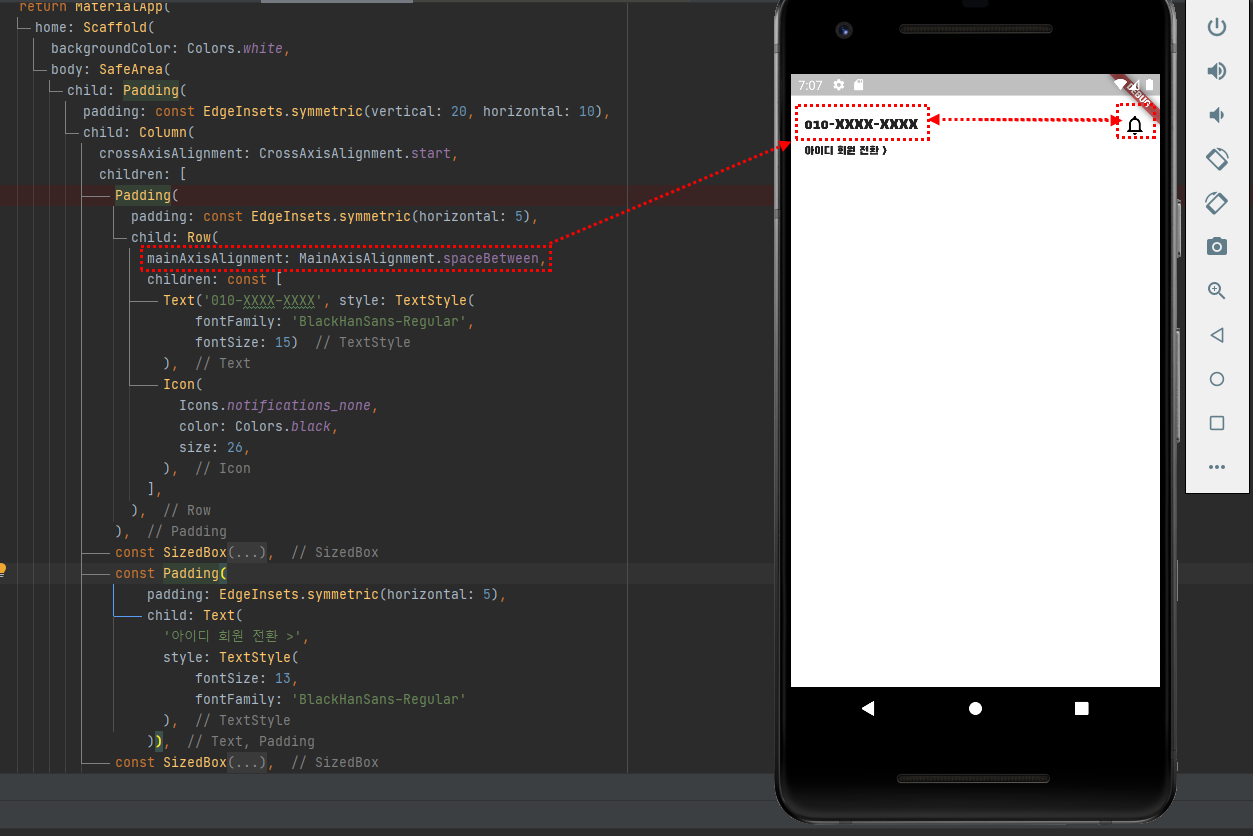Viewport: 1253px width, 836px height.
Task: Raise emulator volume with the volume up icon
Action: click(x=1217, y=71)
